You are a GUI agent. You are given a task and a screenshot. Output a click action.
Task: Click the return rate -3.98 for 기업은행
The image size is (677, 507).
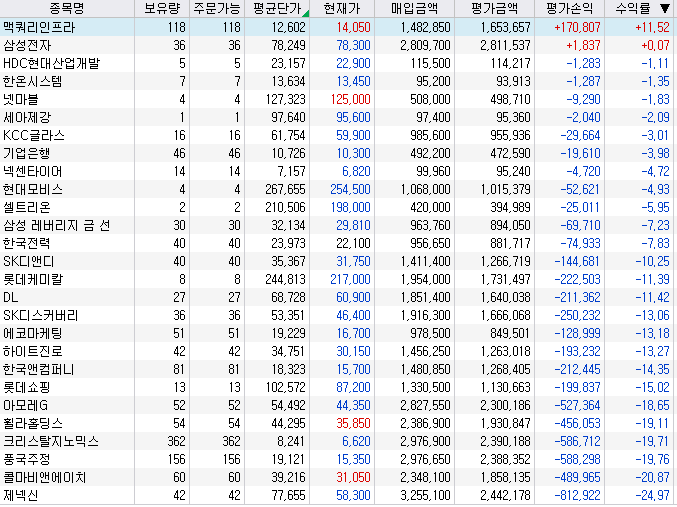(655, 153)
